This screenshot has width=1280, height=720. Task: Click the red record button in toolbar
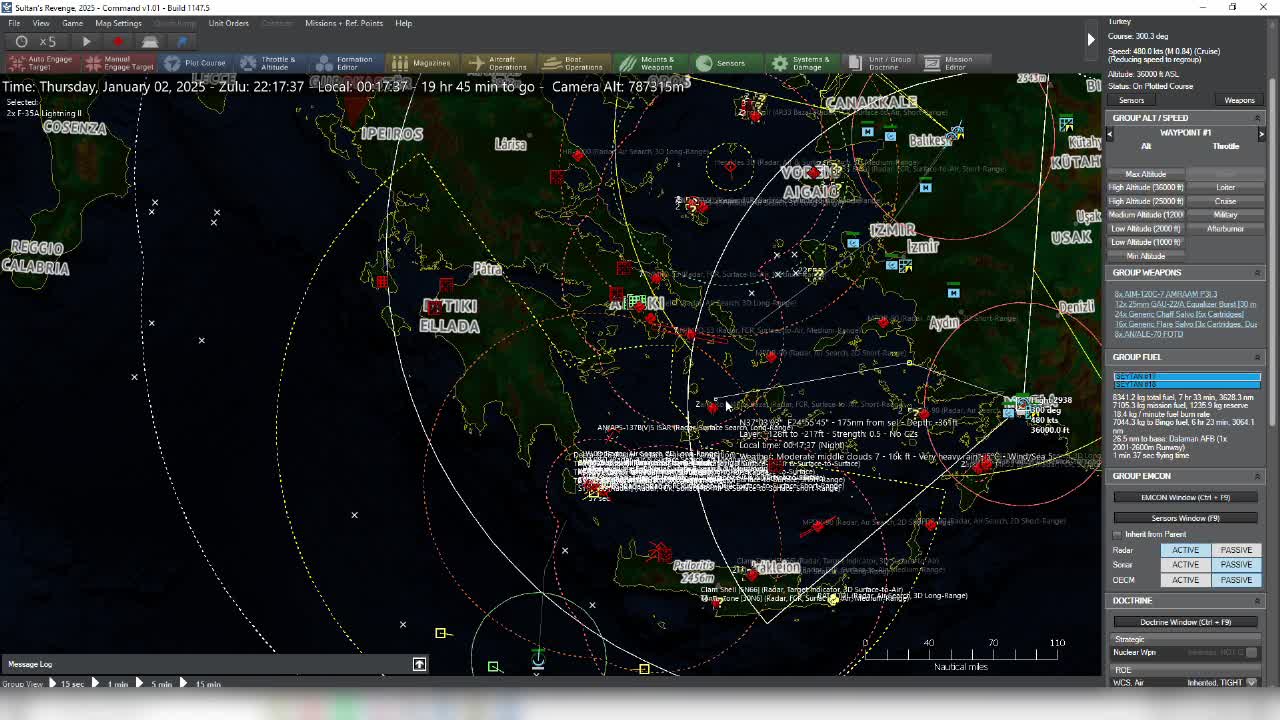118,41
